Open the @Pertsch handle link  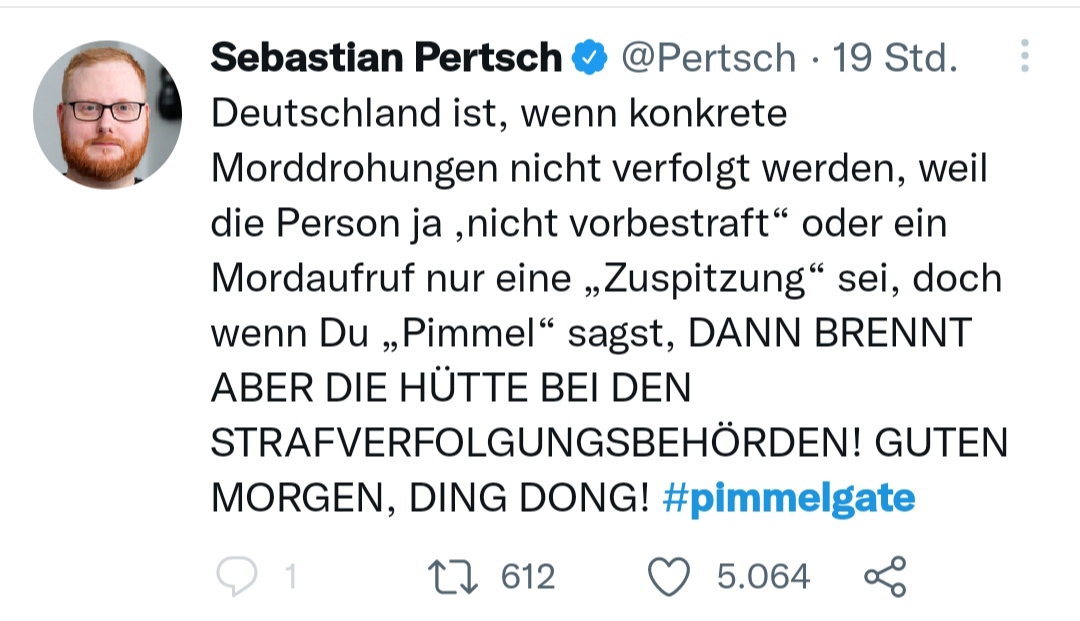pyautogui.click(x=708, y=59)
